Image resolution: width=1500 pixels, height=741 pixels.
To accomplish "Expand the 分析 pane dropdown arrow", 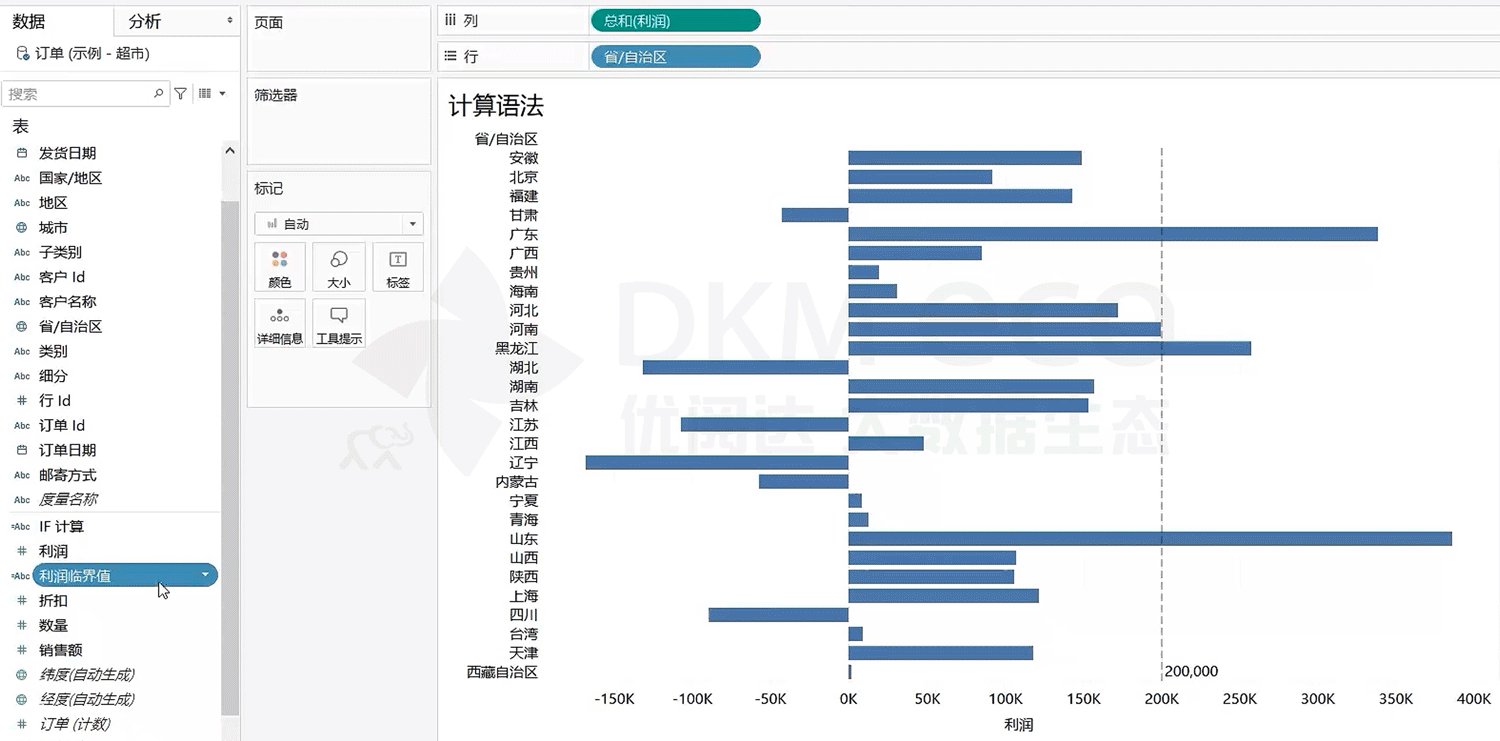I will coord(230,21).
